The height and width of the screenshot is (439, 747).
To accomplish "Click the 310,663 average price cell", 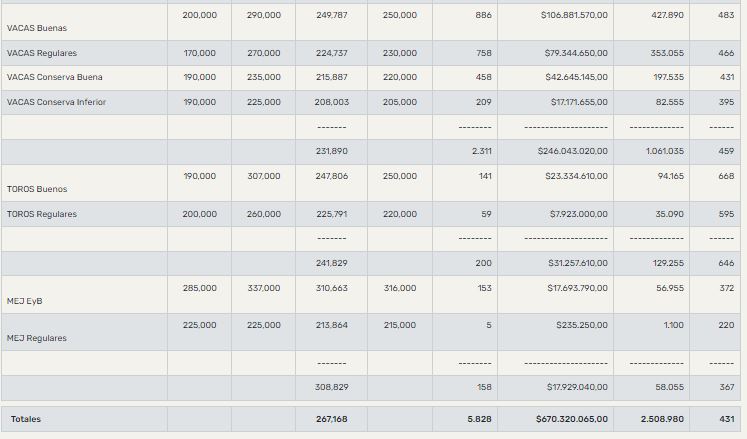I will [x=331, y=288].
